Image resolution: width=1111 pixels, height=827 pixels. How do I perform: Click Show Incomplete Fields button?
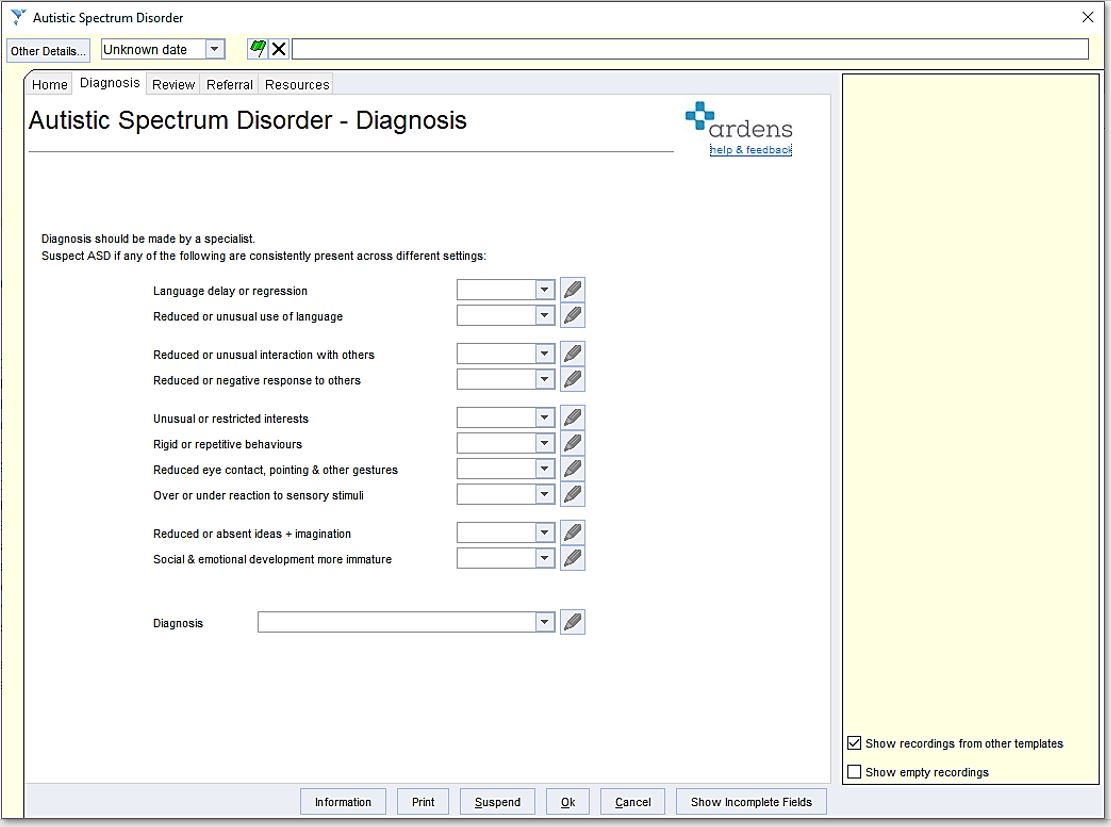(751, 801)
